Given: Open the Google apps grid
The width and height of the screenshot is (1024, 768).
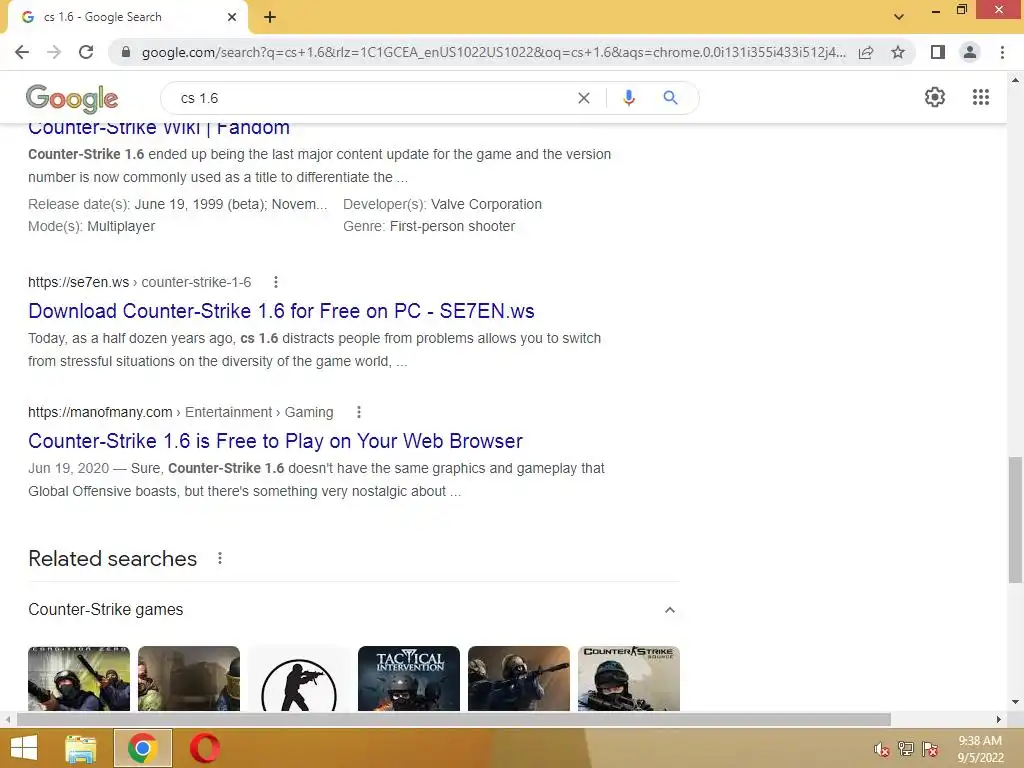Looking at the screenshot, I should [x=981, y=97].
